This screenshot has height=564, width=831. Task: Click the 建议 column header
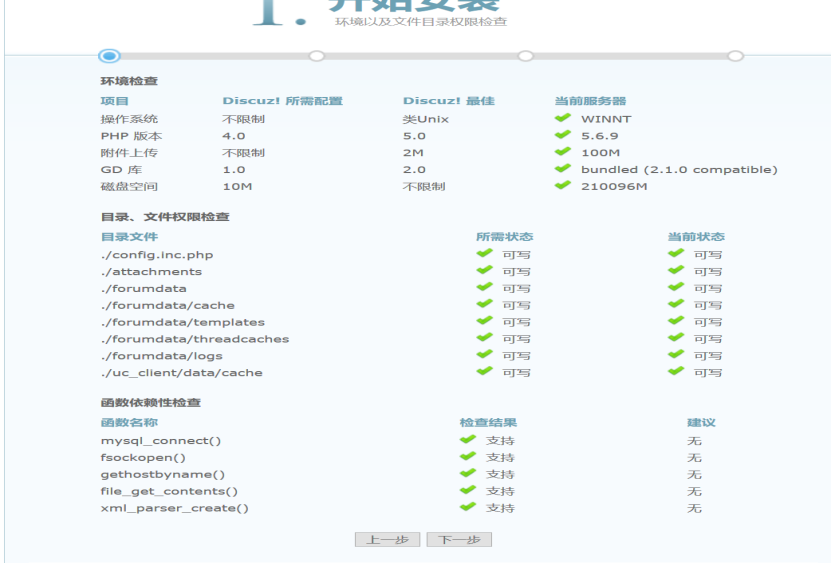click(x=701, y=423)
